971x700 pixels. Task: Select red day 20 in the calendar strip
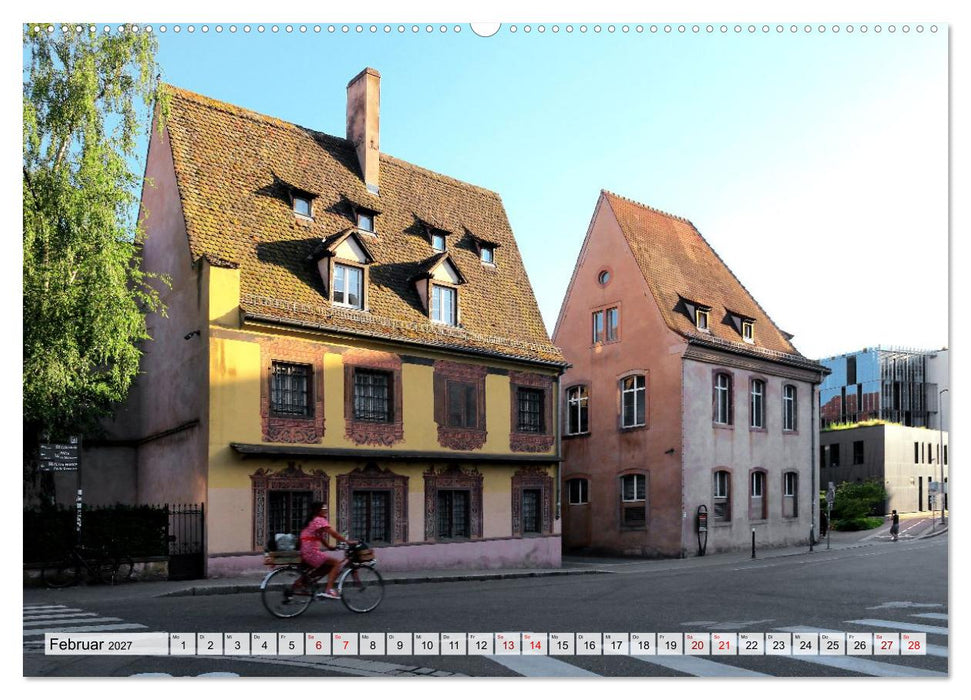697,644
